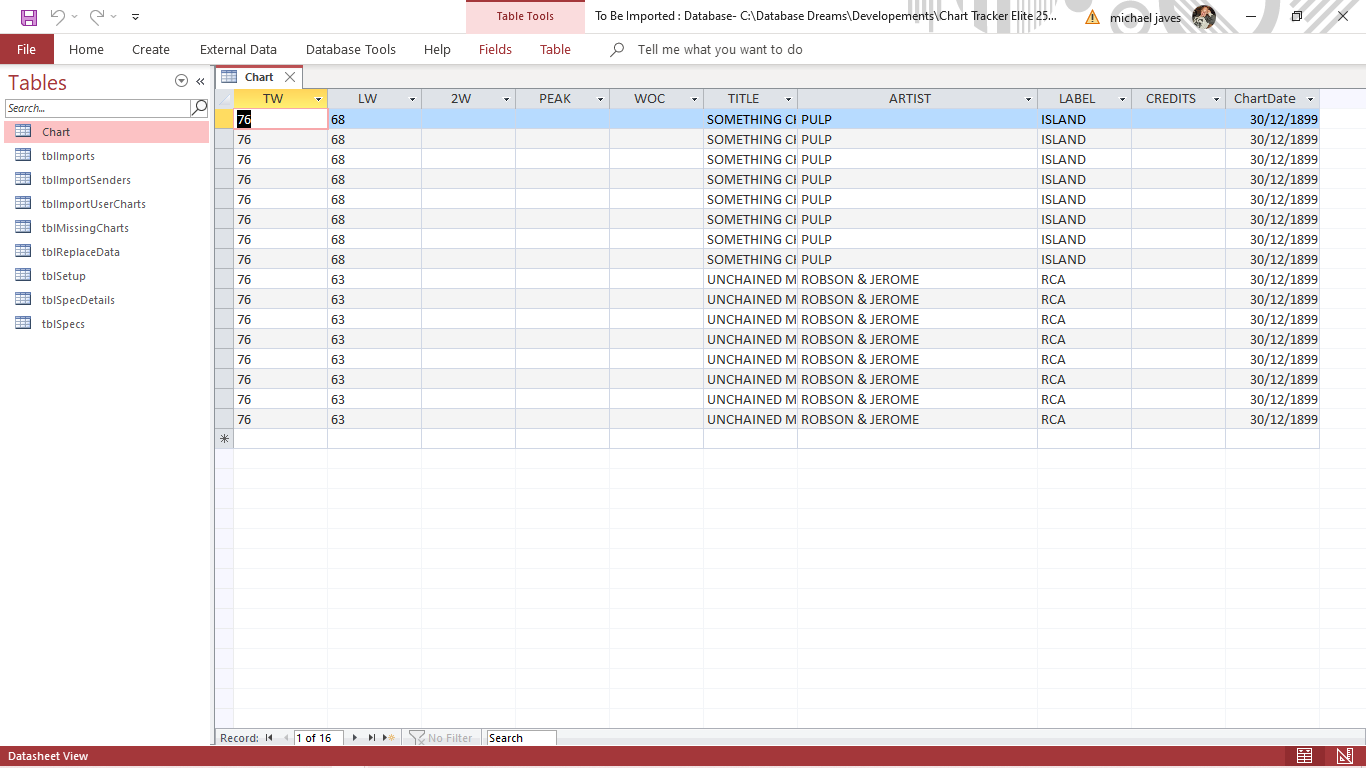Switch to the Table contextual tab

click(555, 49)
